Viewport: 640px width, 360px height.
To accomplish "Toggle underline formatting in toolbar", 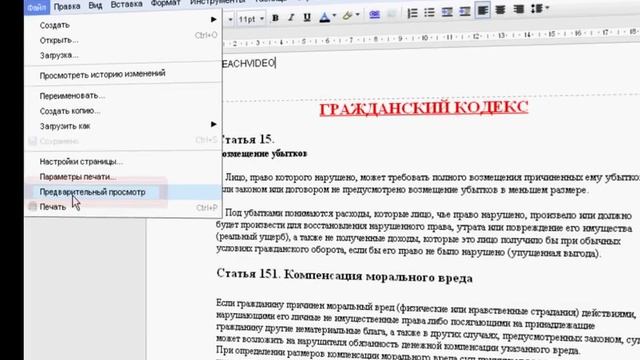I will (x=307, y=17).
